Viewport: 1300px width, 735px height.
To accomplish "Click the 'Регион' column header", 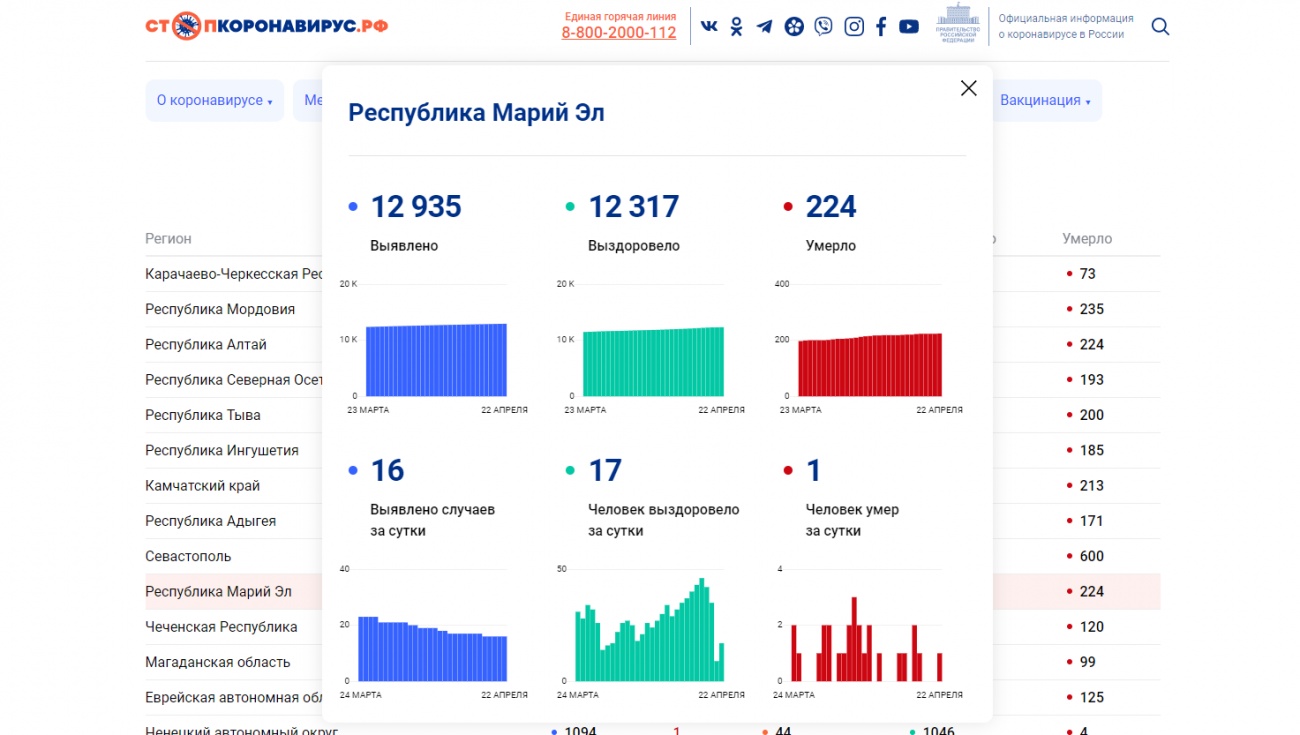I will coord(168,239).
